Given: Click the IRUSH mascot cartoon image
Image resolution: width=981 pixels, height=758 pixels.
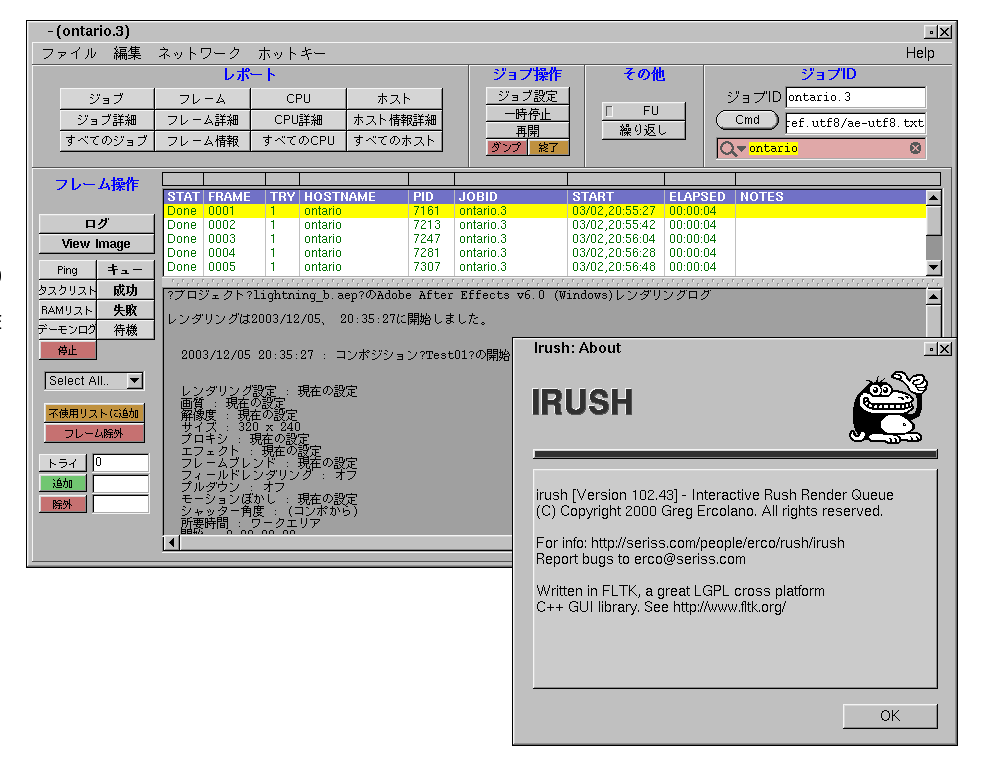Looking at the screenshot, I should [888, 407].
